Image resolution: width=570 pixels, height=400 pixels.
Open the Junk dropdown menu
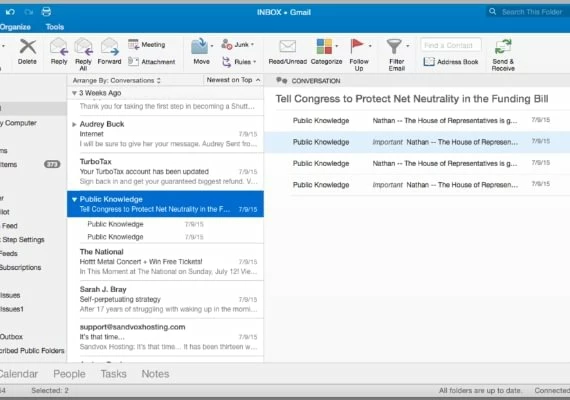(238, 45)
